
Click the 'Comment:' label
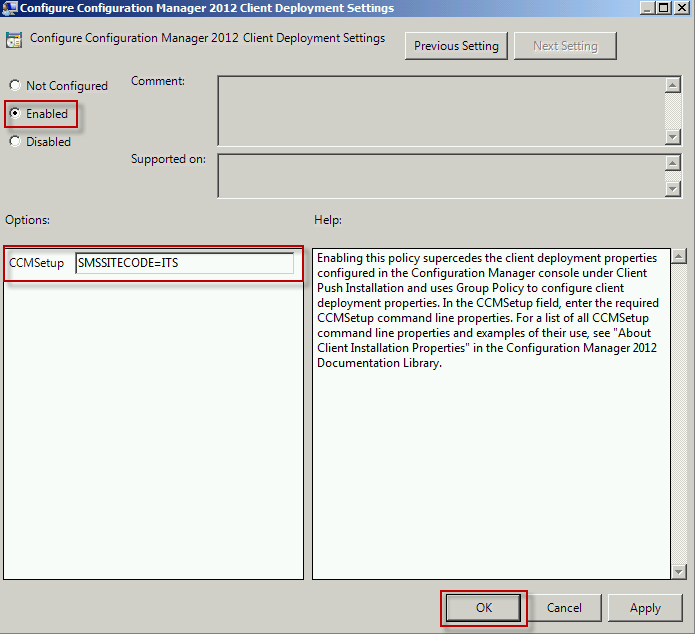(158, 81)
